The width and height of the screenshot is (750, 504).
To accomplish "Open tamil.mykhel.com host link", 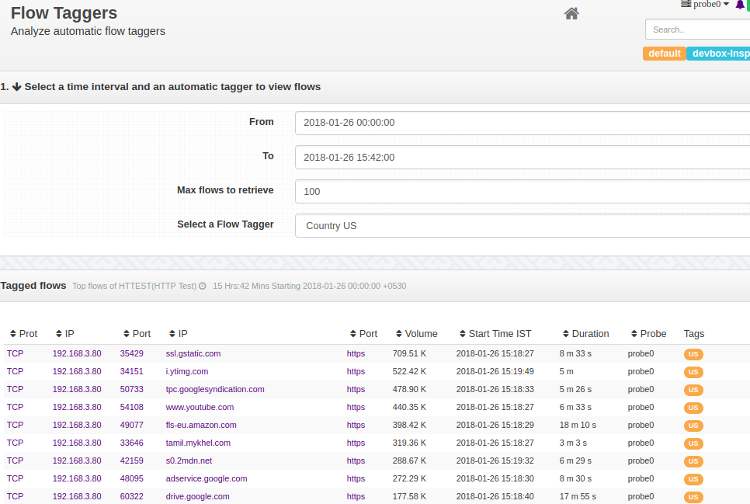I will coord(198,443).
